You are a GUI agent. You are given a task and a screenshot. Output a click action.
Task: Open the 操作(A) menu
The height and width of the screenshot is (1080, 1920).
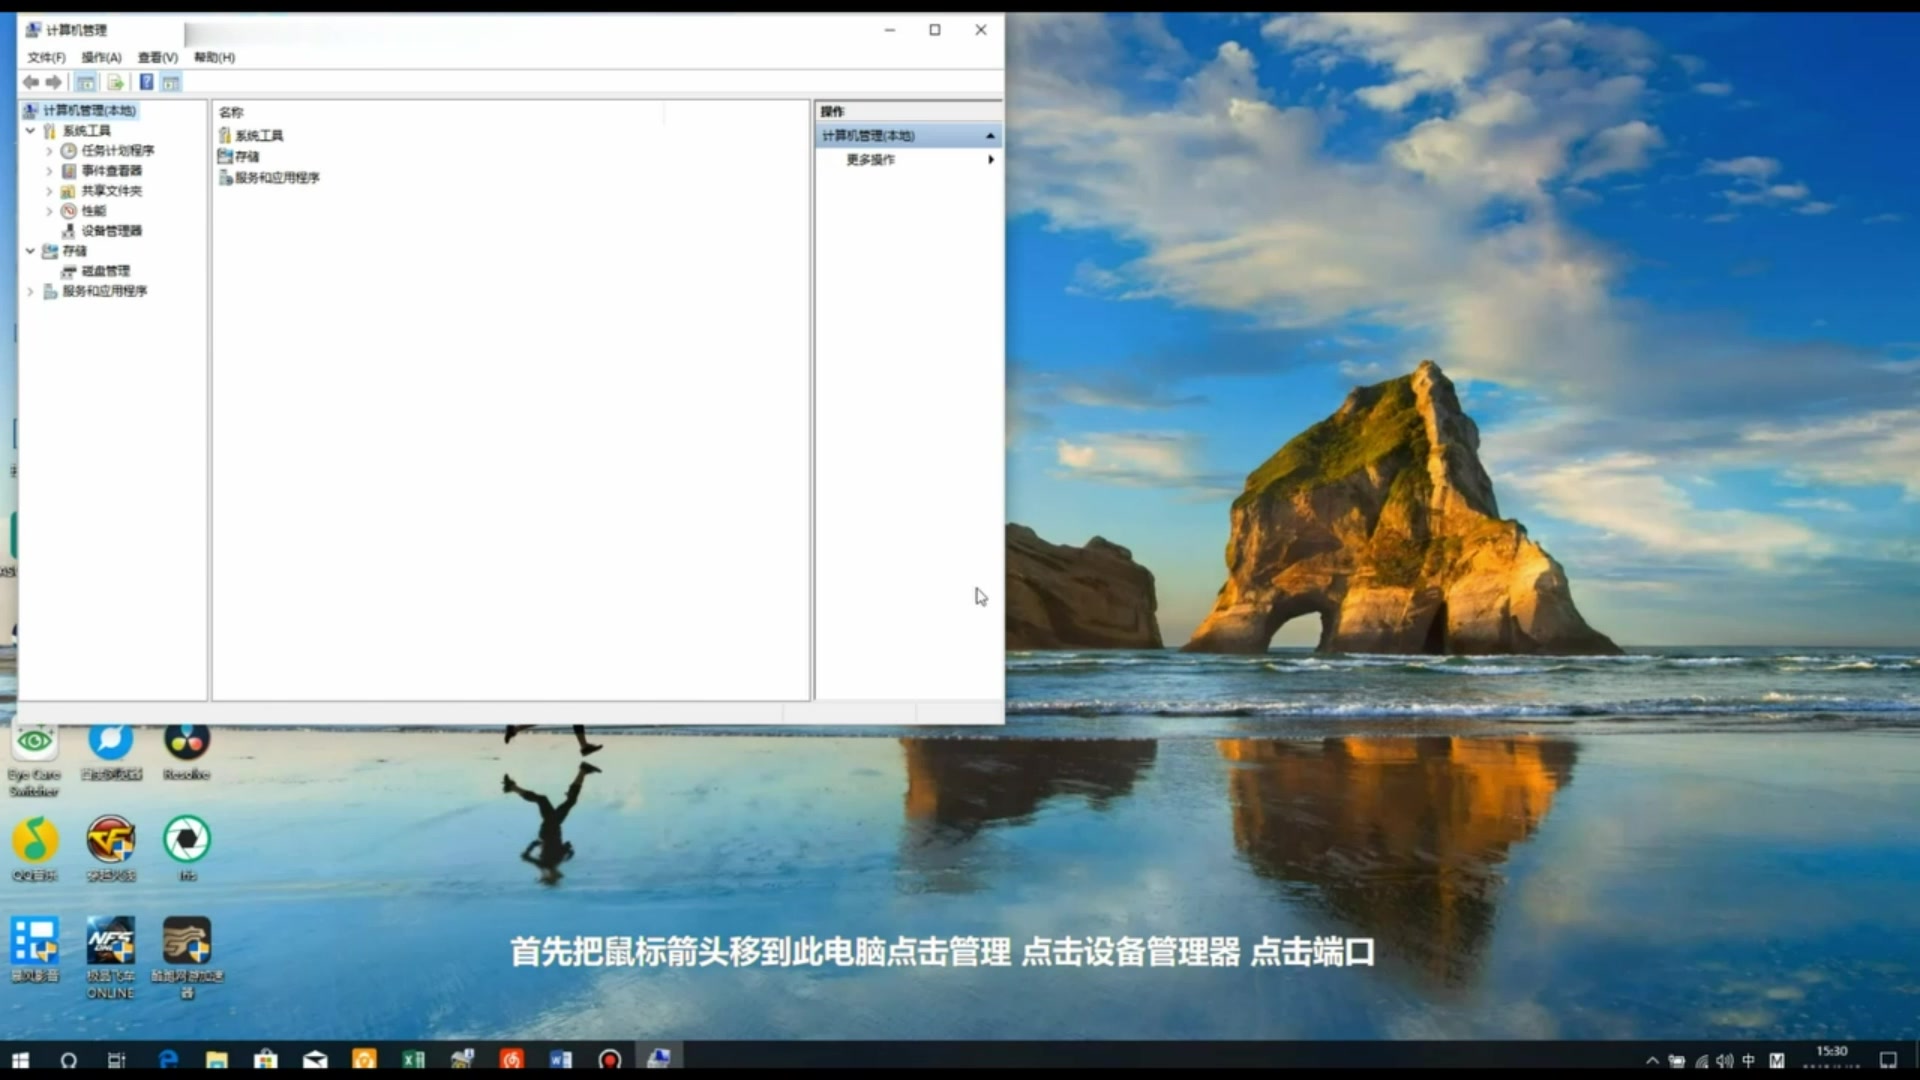coord(100,58)
